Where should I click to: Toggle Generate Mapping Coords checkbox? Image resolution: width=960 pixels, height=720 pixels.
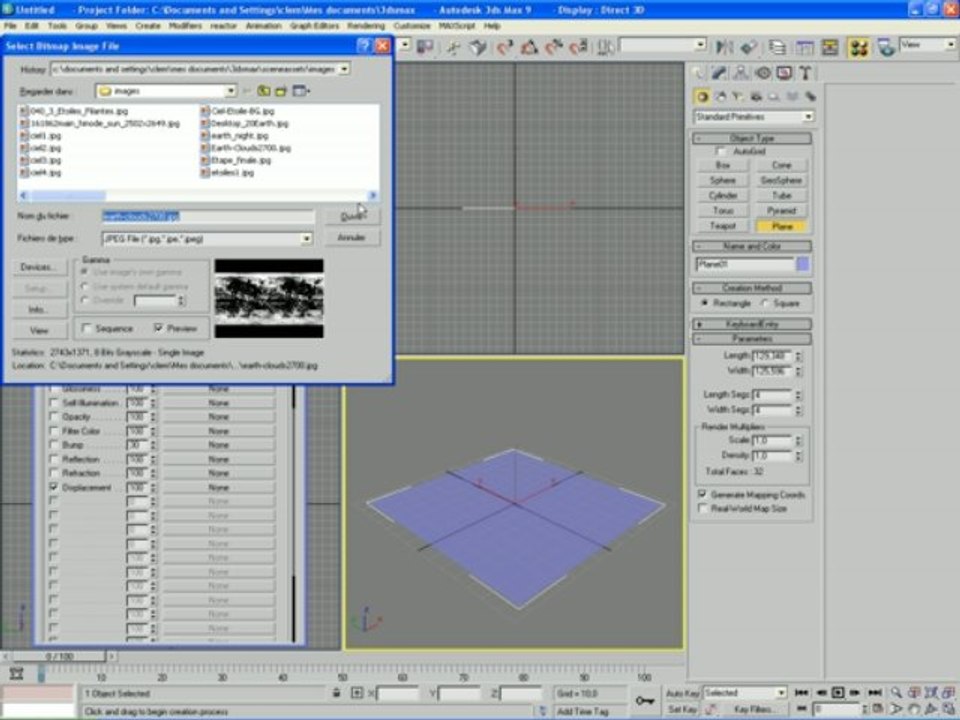tap(702, 493)
